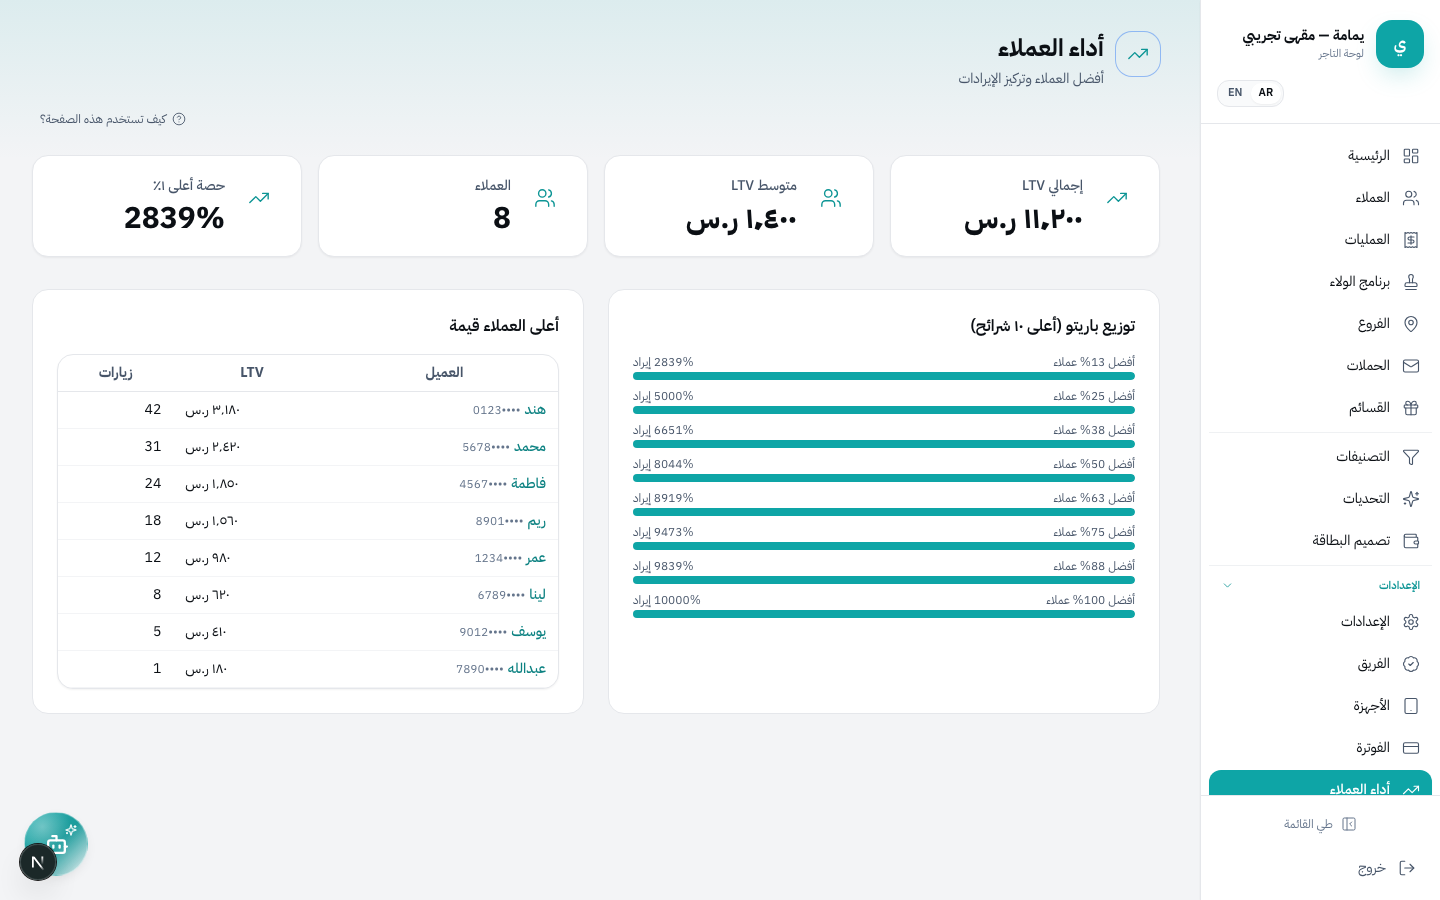Image resolution: width=1440 pixels, height=900 pixels.
Task: Click the العميل column header
Action: pos(444,373)
